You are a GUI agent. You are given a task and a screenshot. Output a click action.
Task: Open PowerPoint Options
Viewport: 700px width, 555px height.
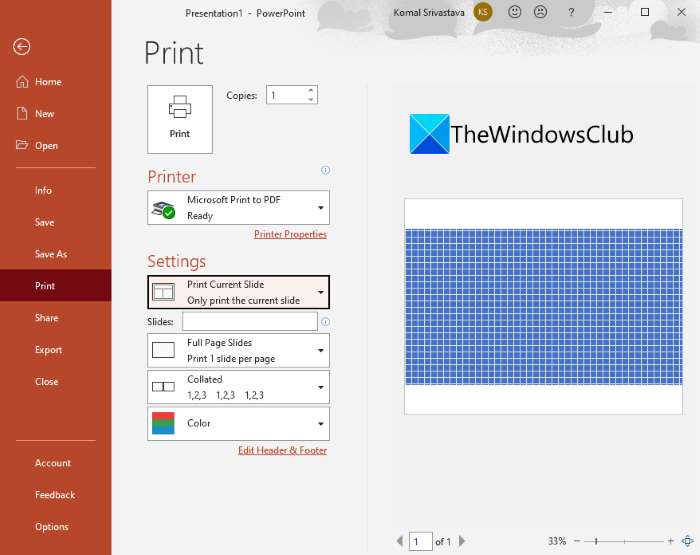(x=55, y=527)
